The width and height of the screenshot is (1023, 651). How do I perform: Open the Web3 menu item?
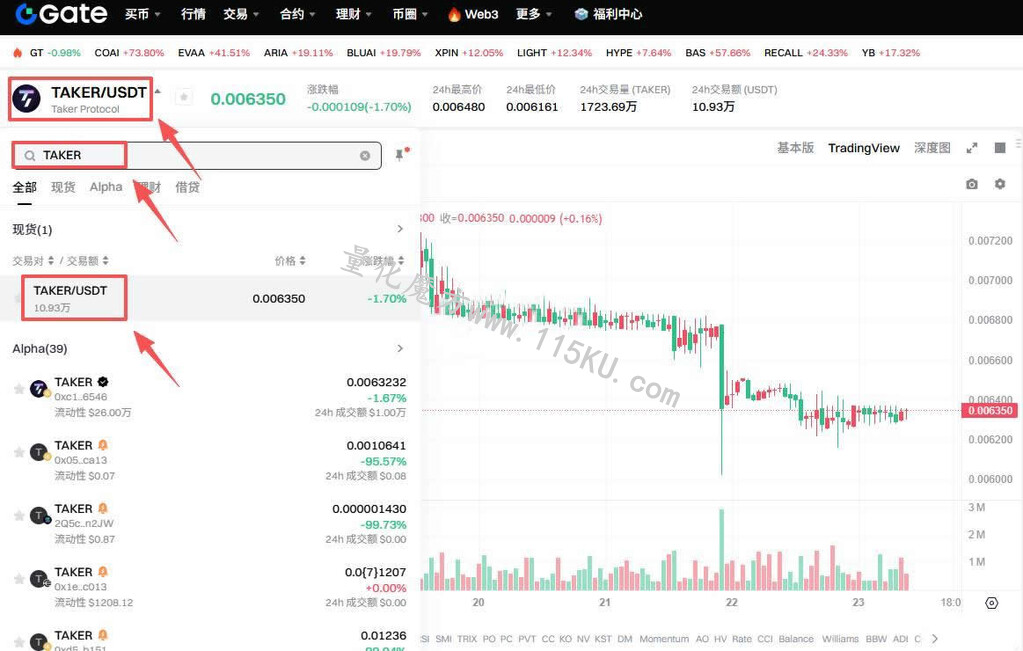[x=473, y=14]
